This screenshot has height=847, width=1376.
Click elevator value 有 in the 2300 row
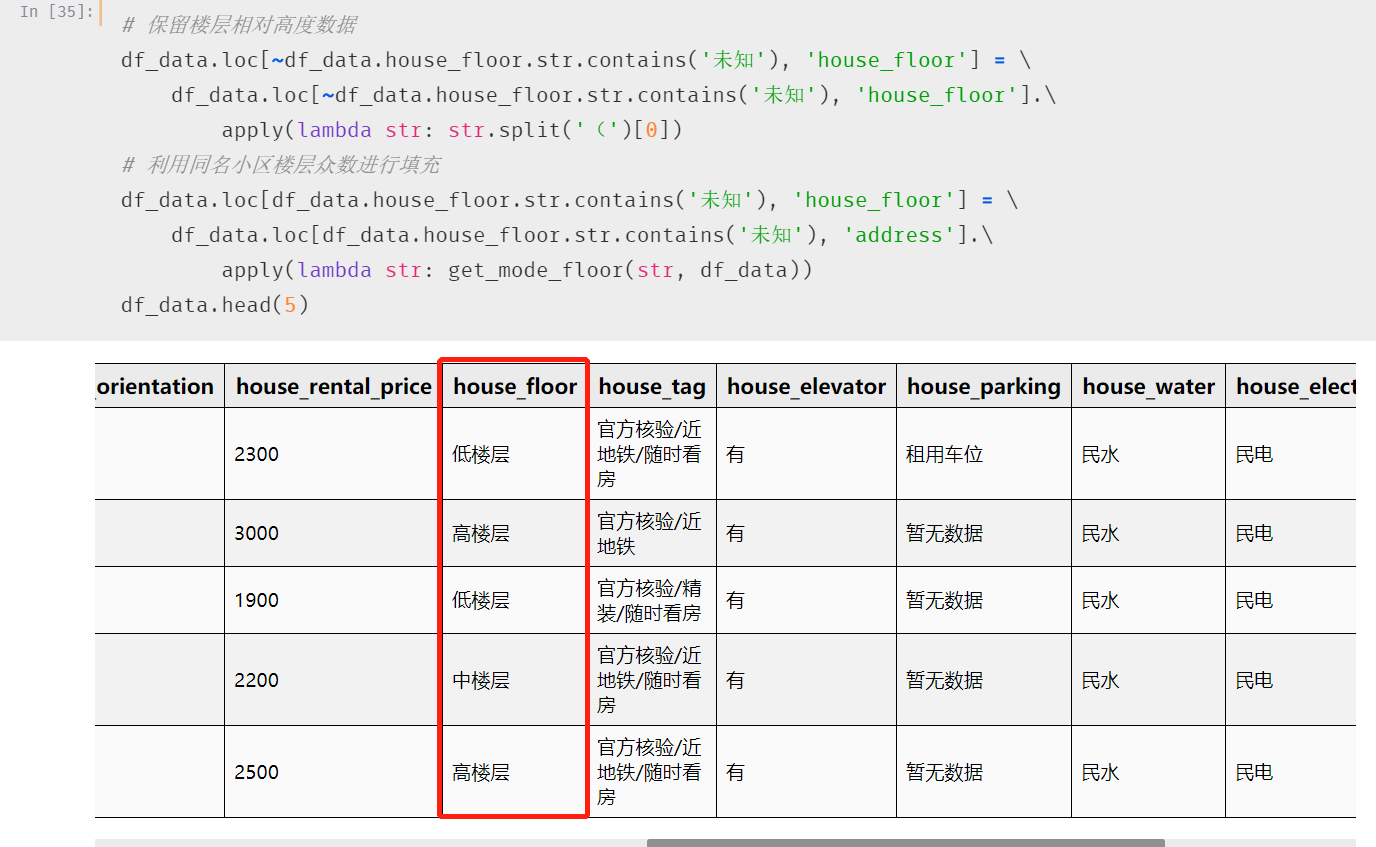pyautogui.click(x=735, y=454)
